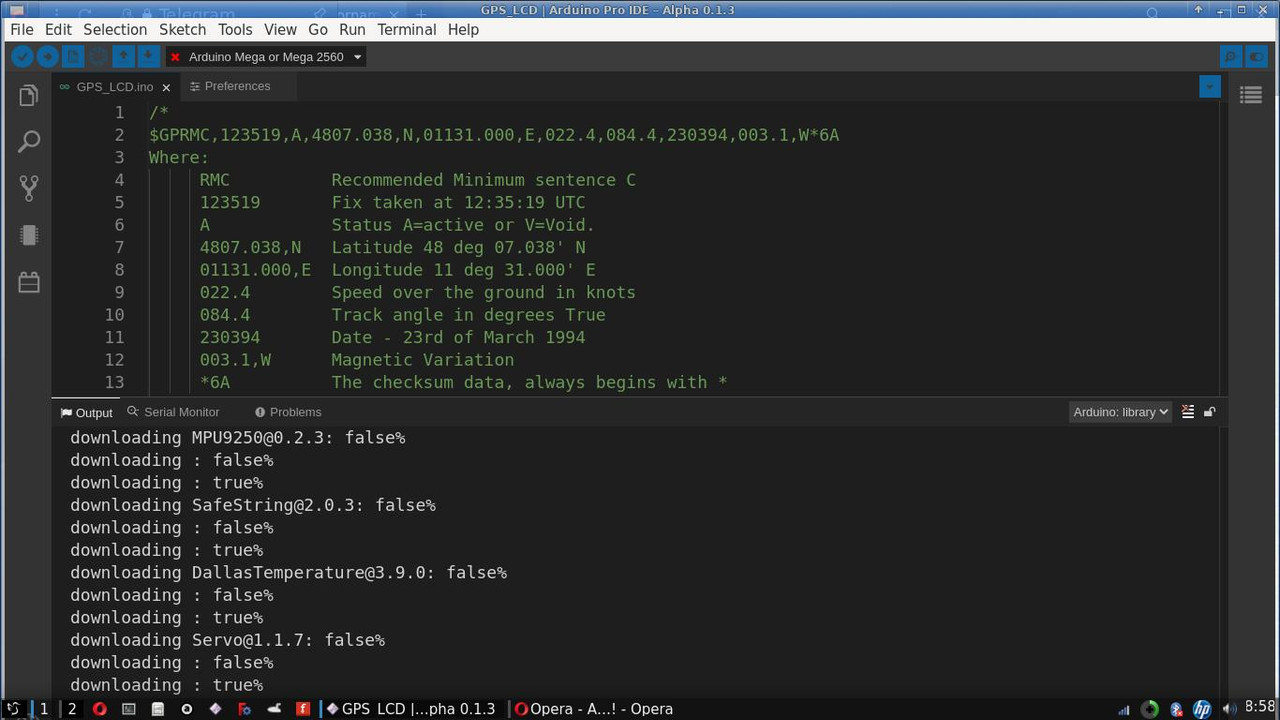Image resolution: width=1280 pixels, height=720 pixels.
Task: Select workspace 2 in the taskbar
Action: pos(71,709)
